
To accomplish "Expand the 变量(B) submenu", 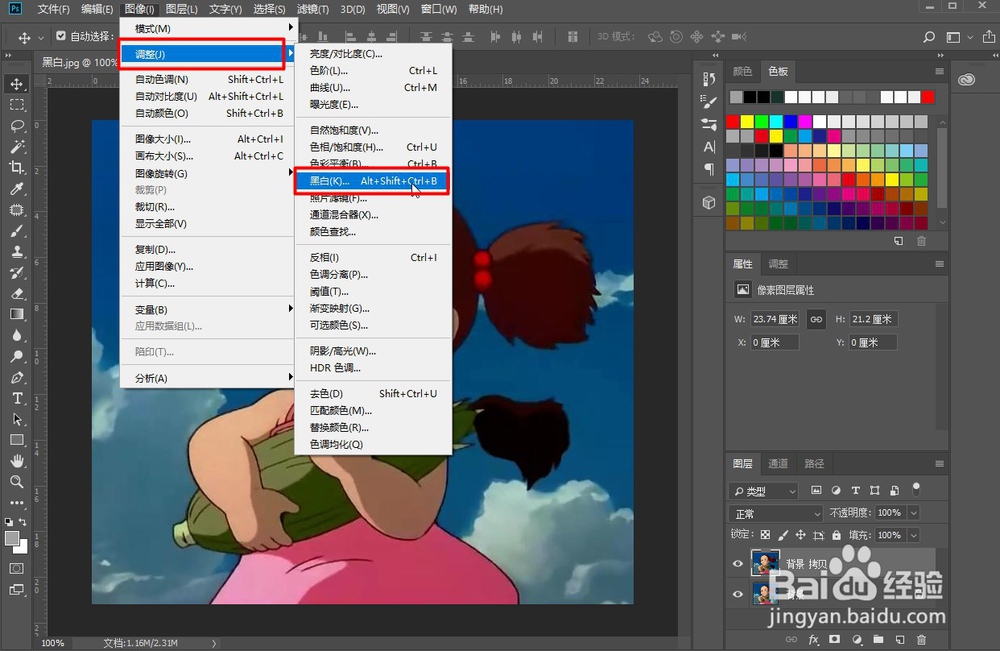I will (207, 309).
